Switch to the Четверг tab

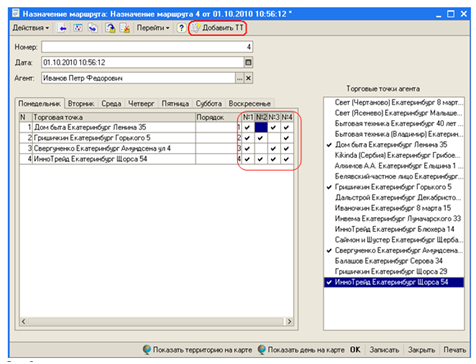coord(141,104)
